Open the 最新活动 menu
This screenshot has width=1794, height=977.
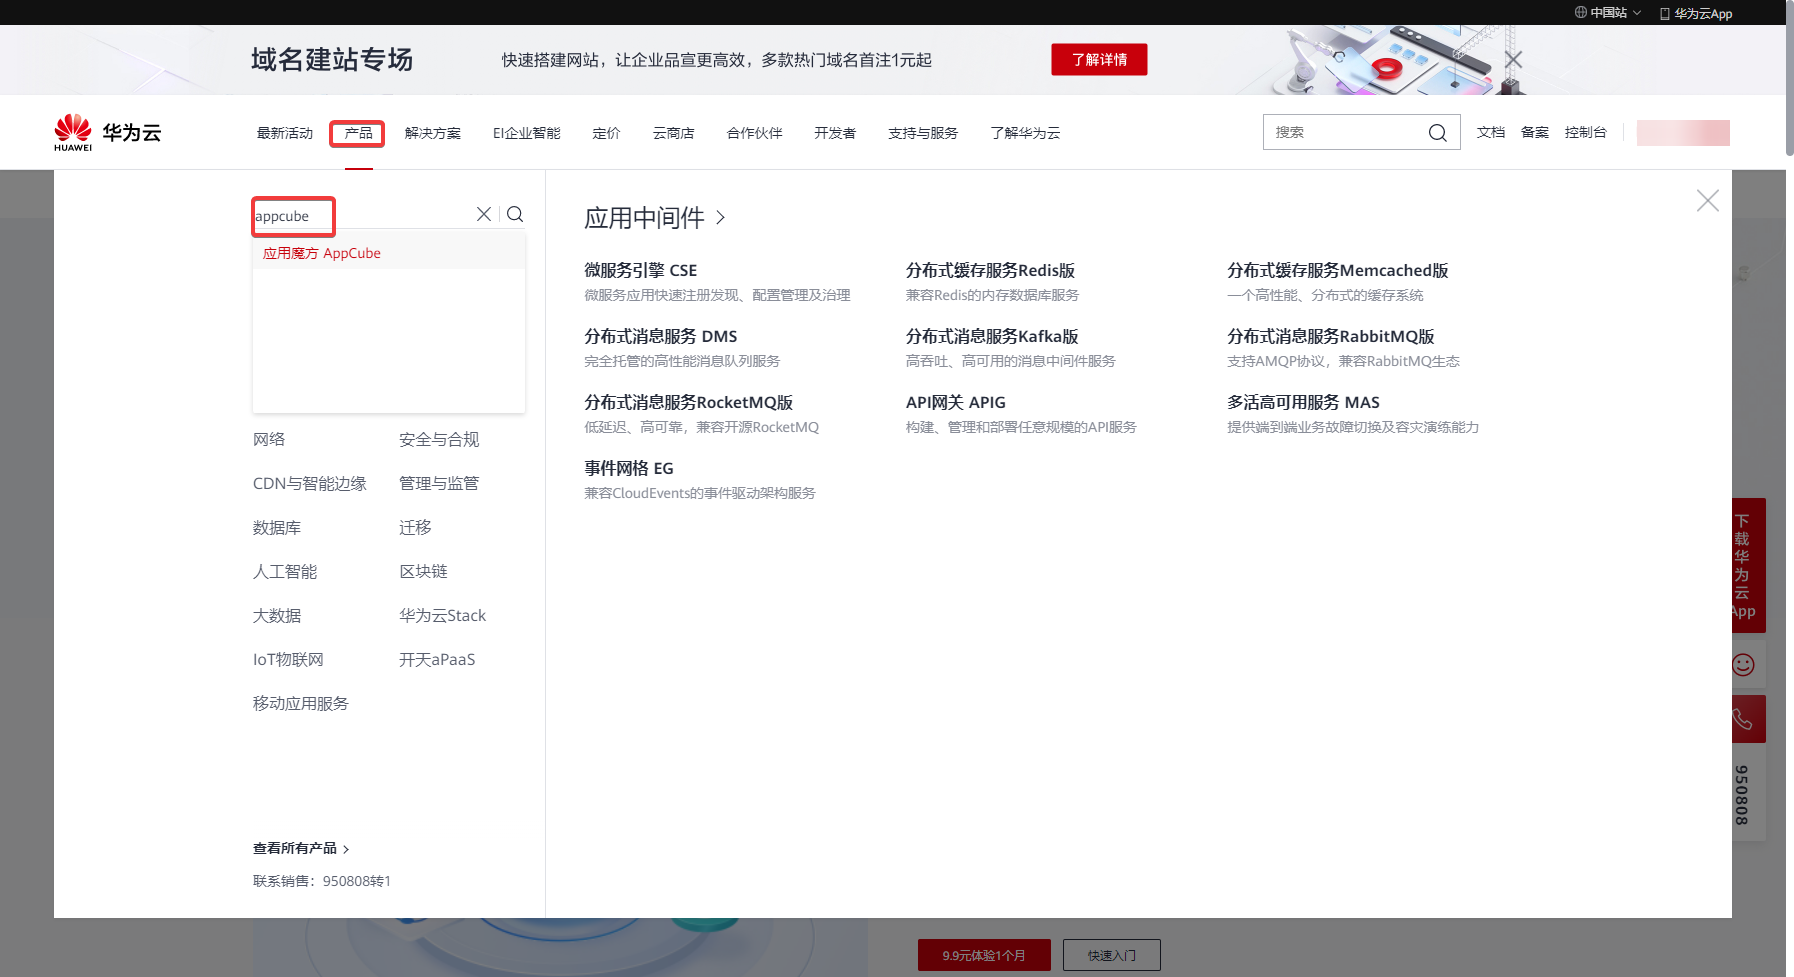pos(285,133)
